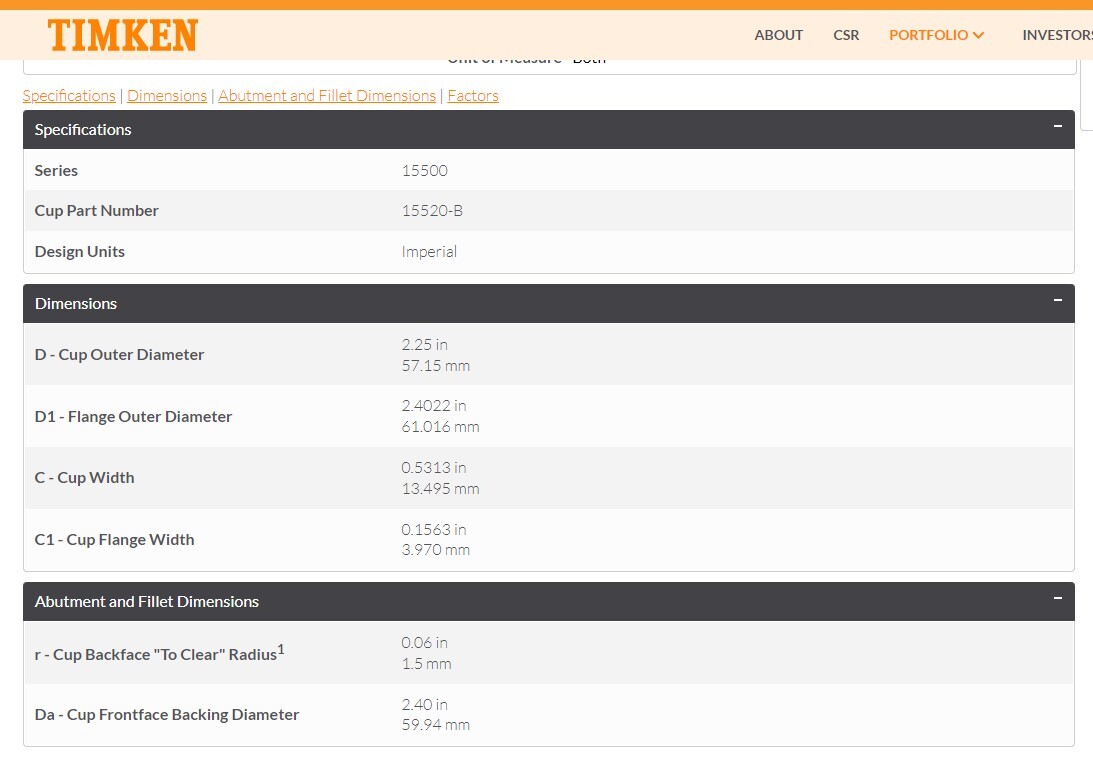Collapse the Specifications section
The height and width of the screenshot is (757, 1093).
(x=1057, y=126)
